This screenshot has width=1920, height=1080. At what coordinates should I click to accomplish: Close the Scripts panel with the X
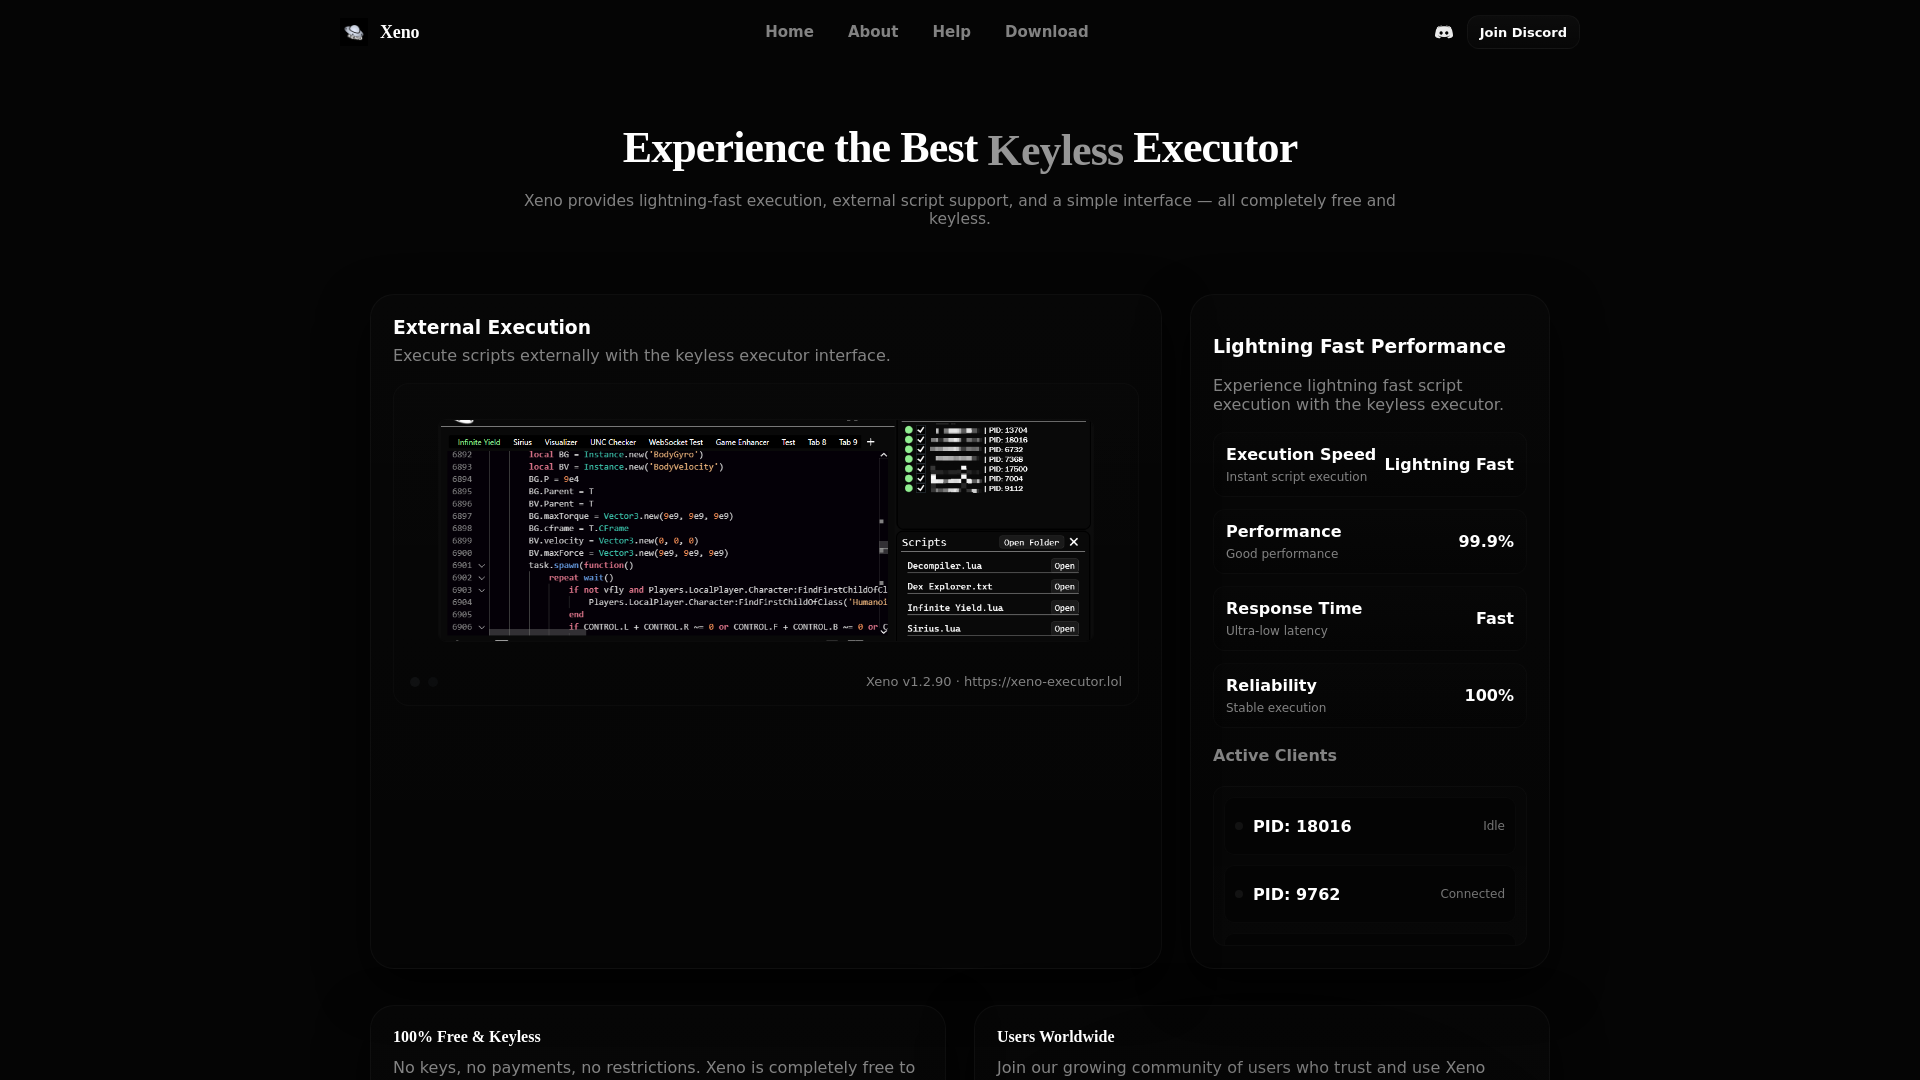pyautogui.click(x=1074, y=542)
